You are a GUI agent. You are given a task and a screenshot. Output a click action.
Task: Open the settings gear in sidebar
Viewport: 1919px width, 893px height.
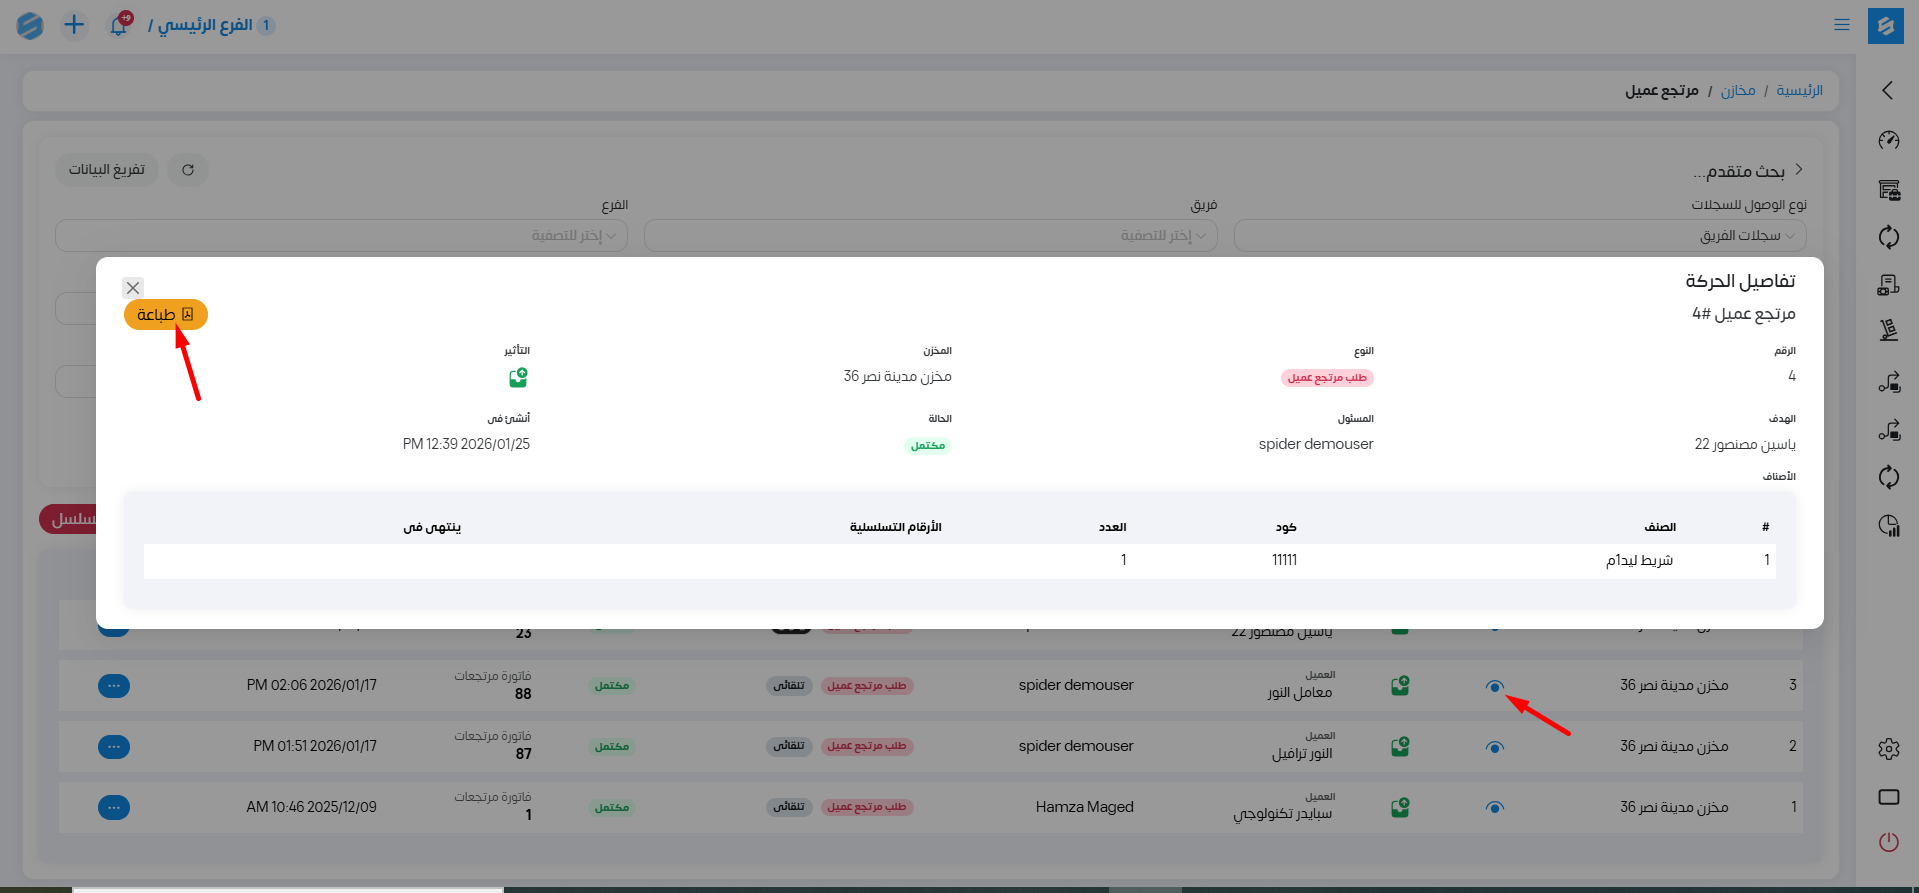tap(1888, 749)
